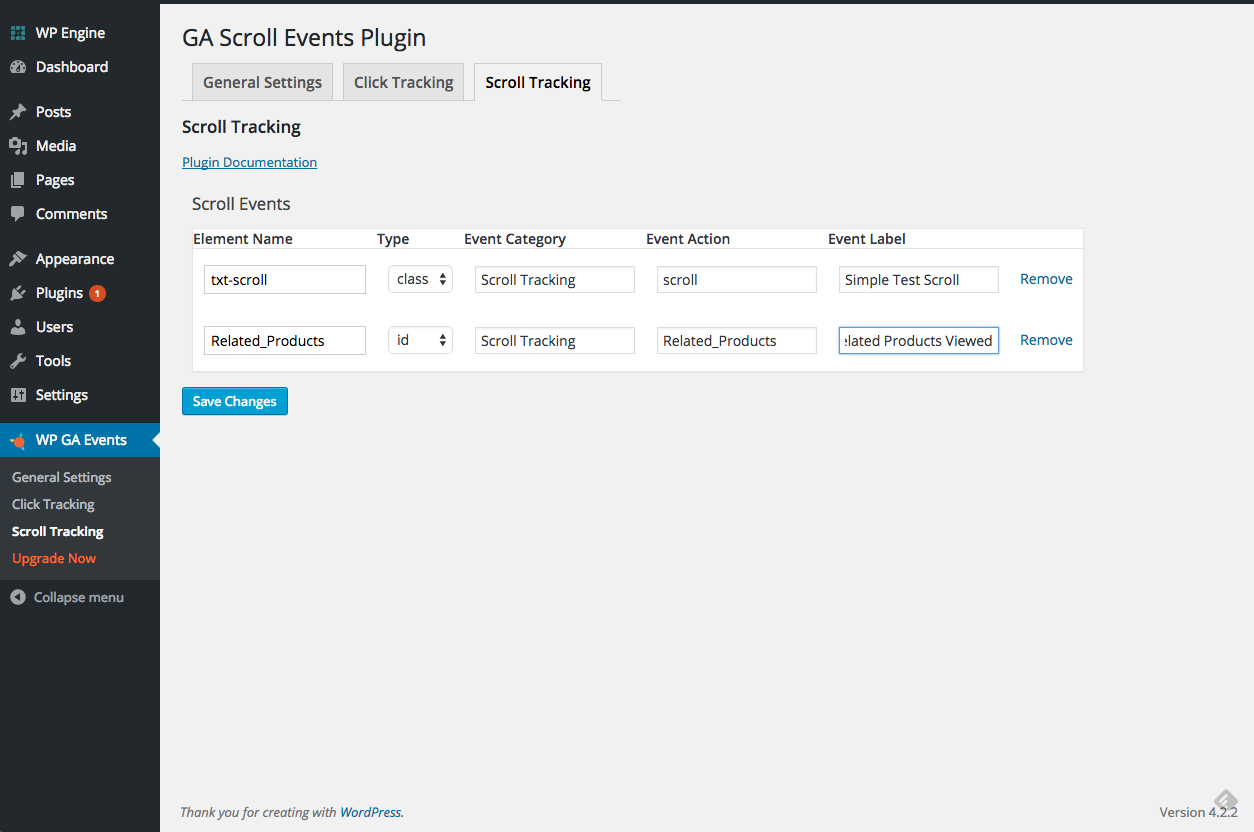Image resolution: width=1254 pixels, height=832 pixels.
Task: Click the Related_Products Element Name field
Action: [x=285, y=341]
